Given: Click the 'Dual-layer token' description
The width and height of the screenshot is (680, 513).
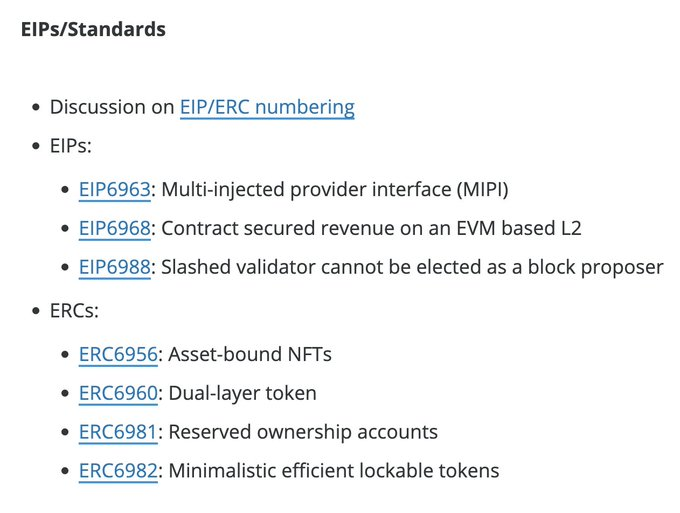Looking at the screenshot, I should click(x=242, y=394).
